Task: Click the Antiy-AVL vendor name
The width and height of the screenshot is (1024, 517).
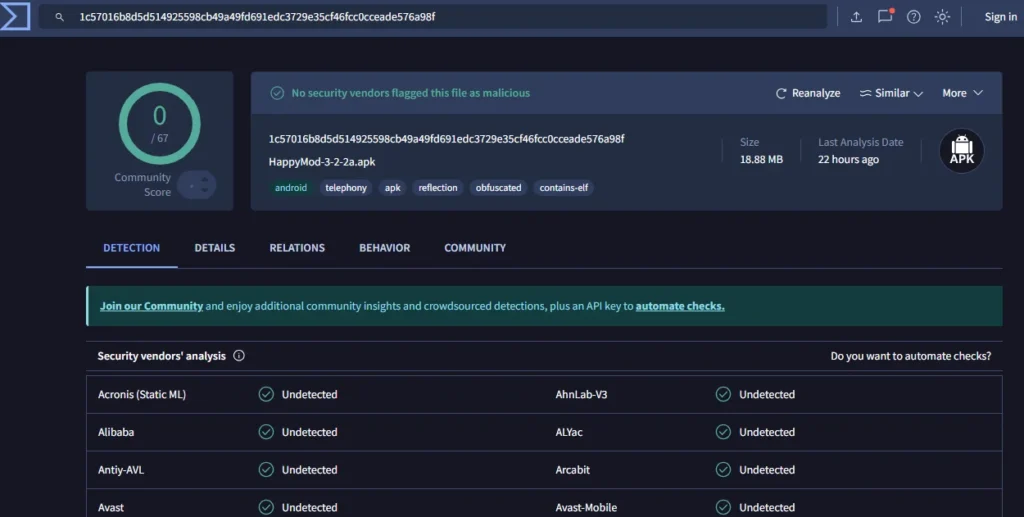Action: point(121,470)
